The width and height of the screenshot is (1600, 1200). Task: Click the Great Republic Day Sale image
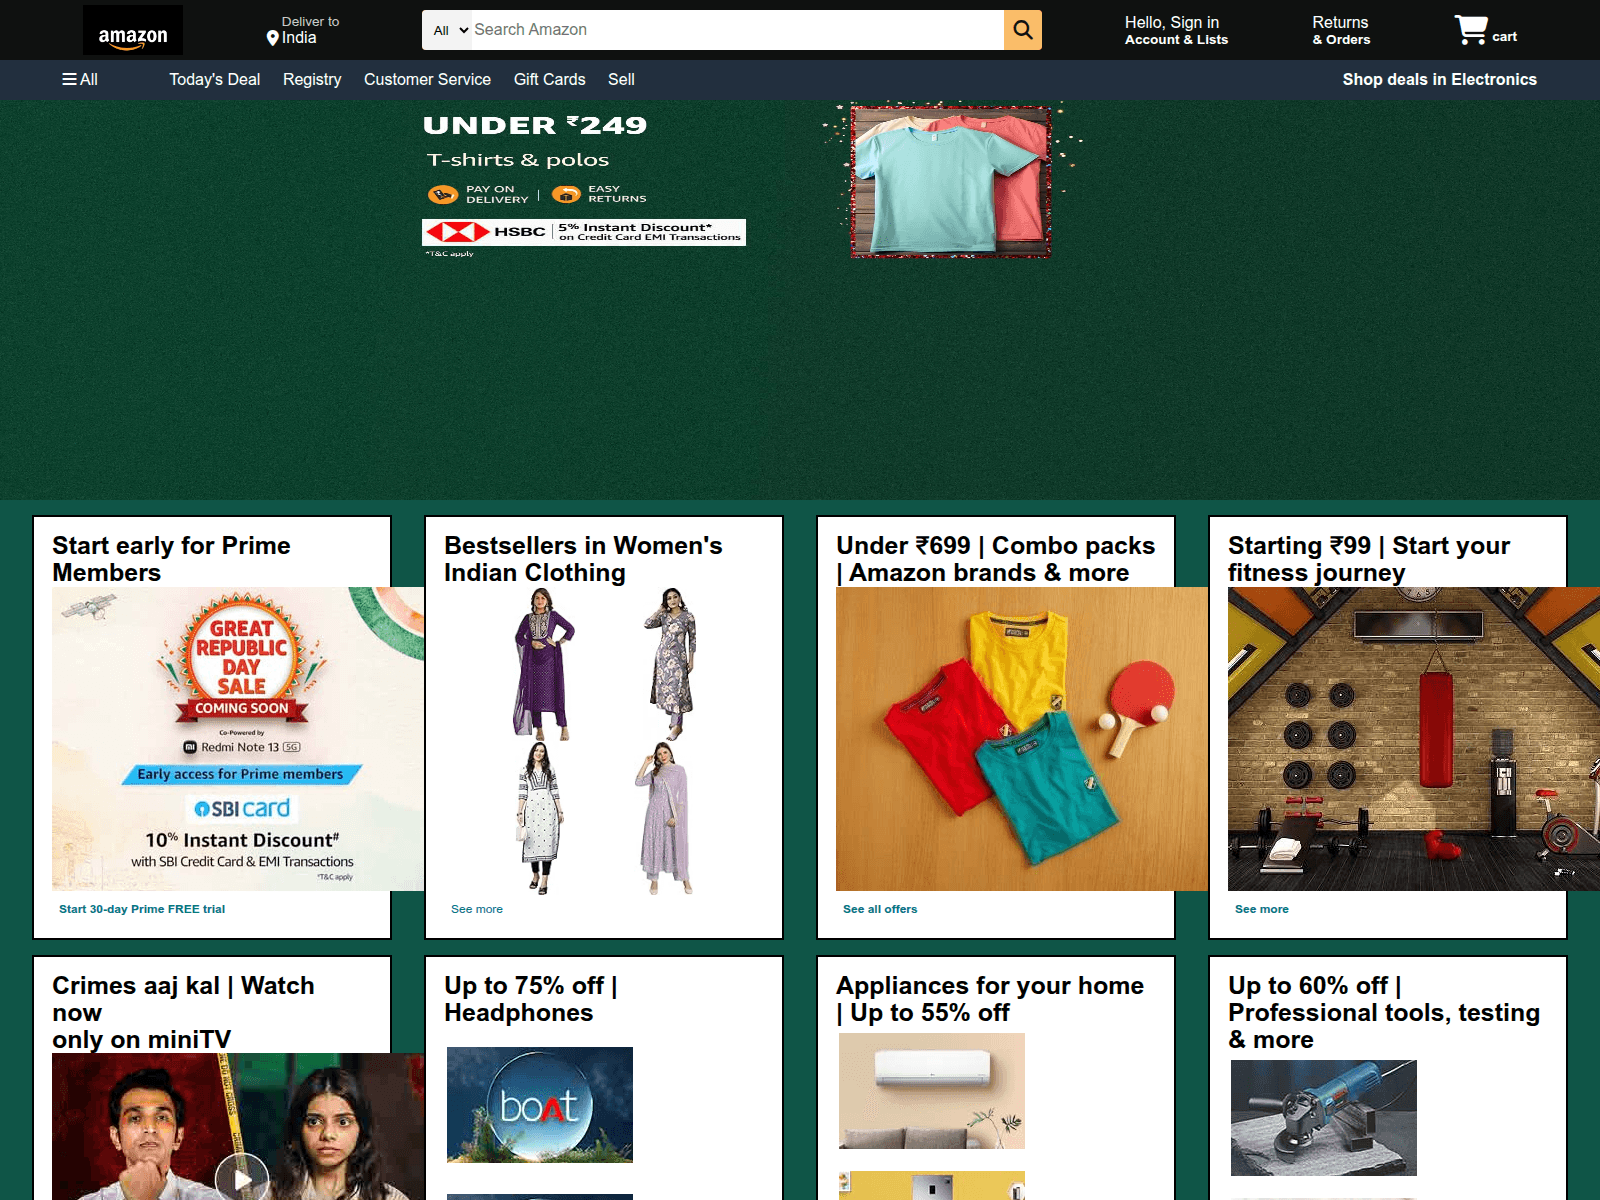(x=238, y=738)
